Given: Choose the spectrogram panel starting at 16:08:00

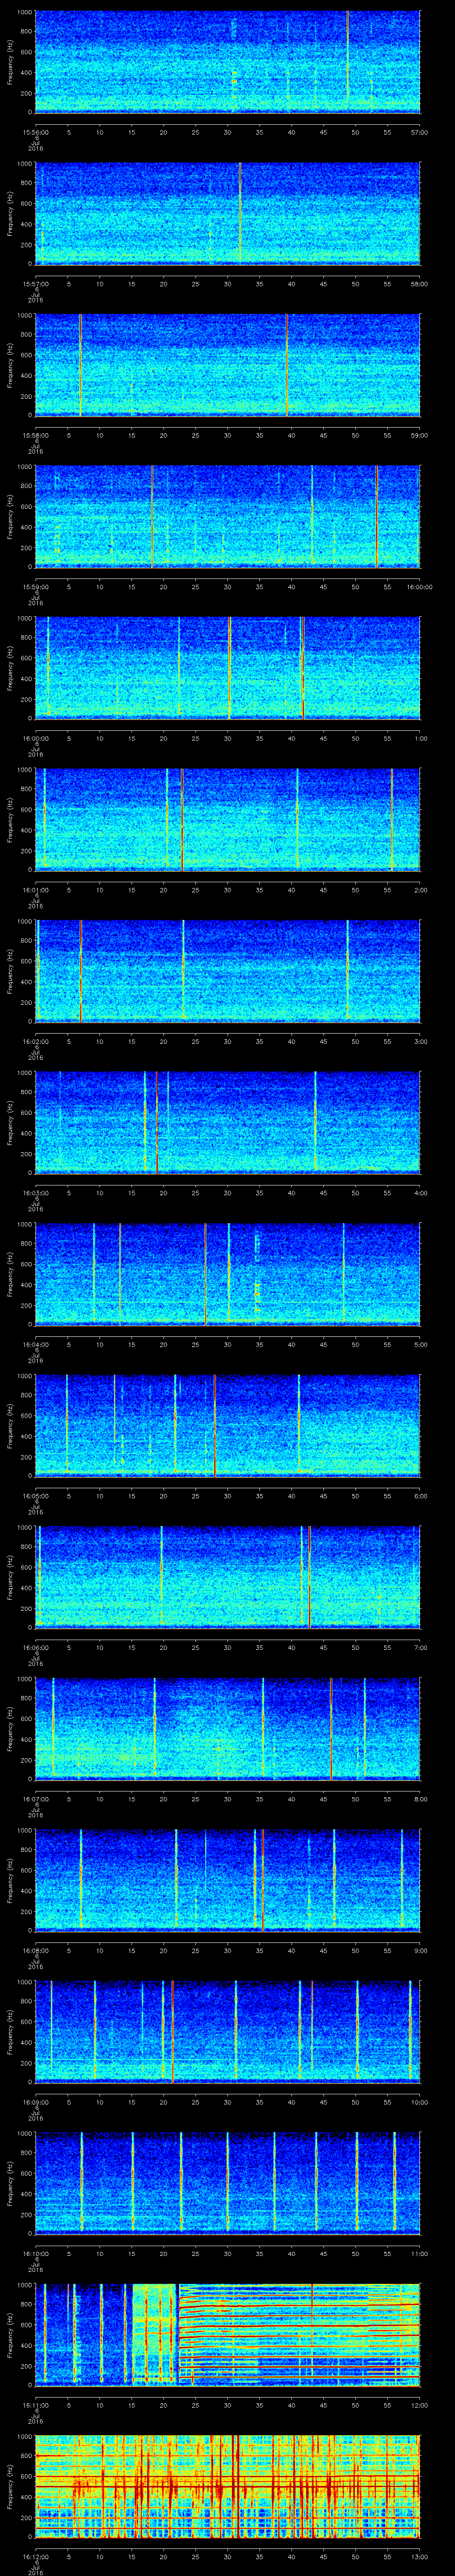Looking at the screenshot, I should 228,1880.
